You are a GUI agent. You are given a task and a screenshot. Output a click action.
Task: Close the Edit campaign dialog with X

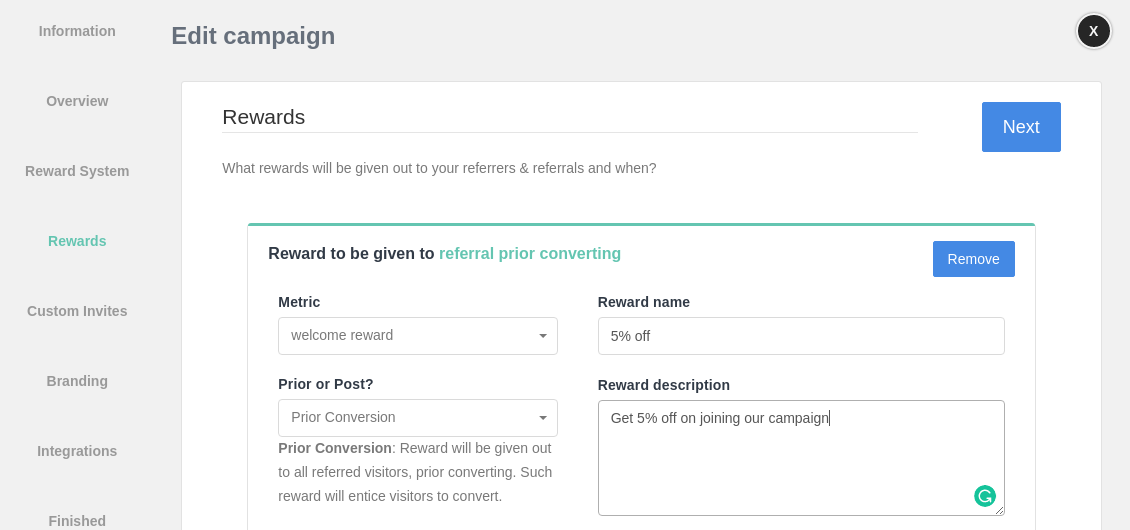tap(1093, 31)
